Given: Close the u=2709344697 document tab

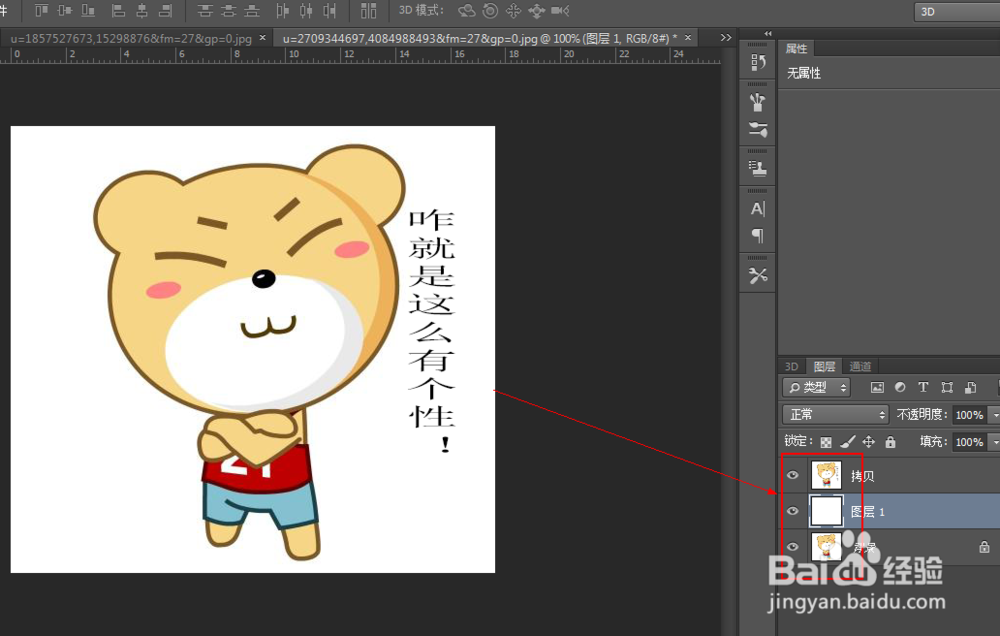Looking at the screenshot, I should point(688,38).
